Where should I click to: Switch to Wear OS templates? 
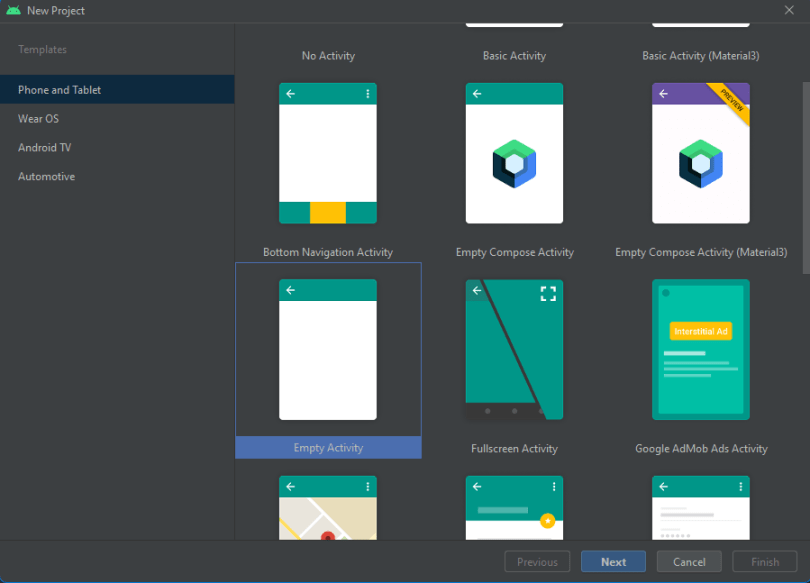[117, 118]
